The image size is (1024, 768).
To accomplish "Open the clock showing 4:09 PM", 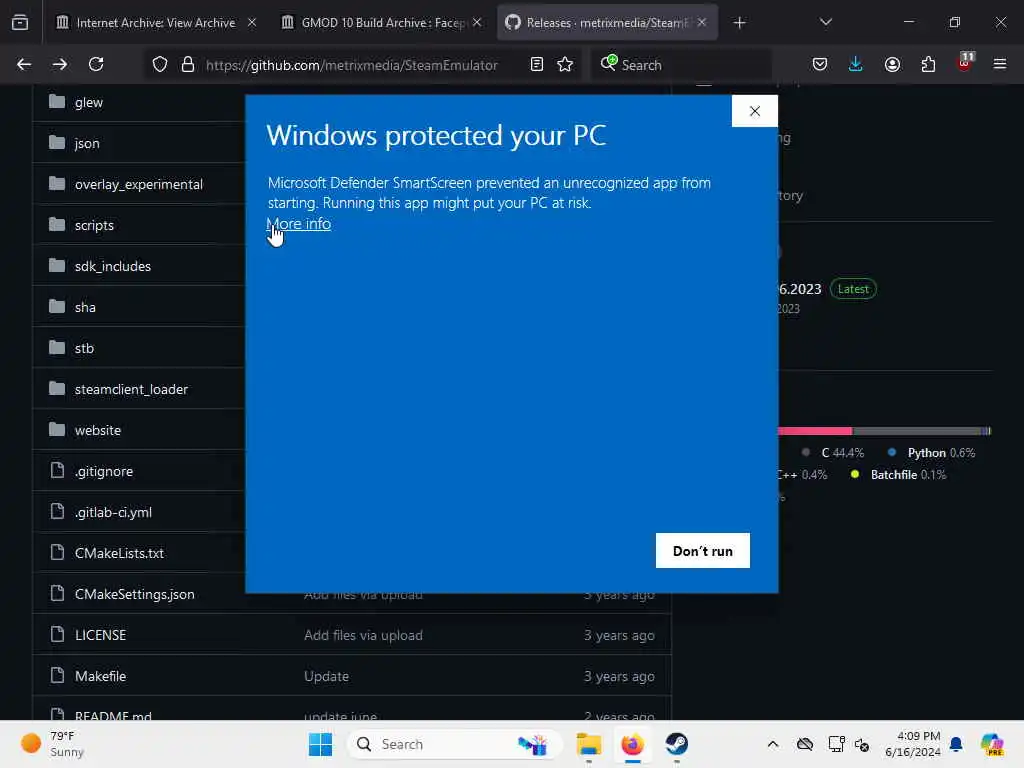I will pyautogui.click(x=913, y=744).
